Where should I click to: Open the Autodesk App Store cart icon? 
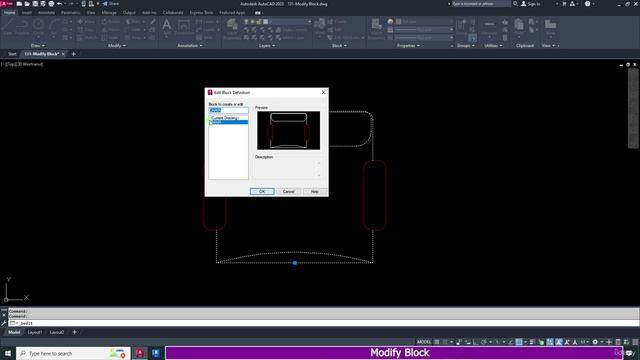pos(564,4)
